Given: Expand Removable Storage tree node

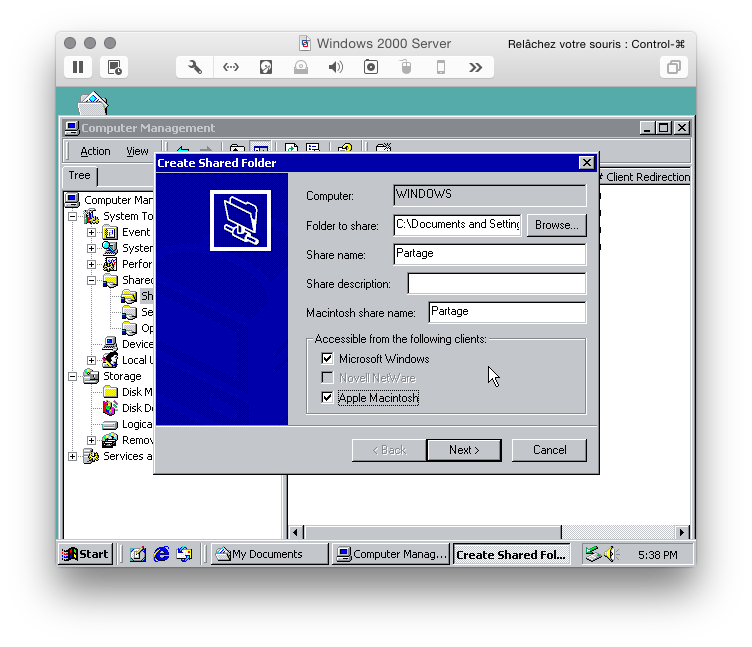Looking at the screenshot, I should click(x=91, y=440).
